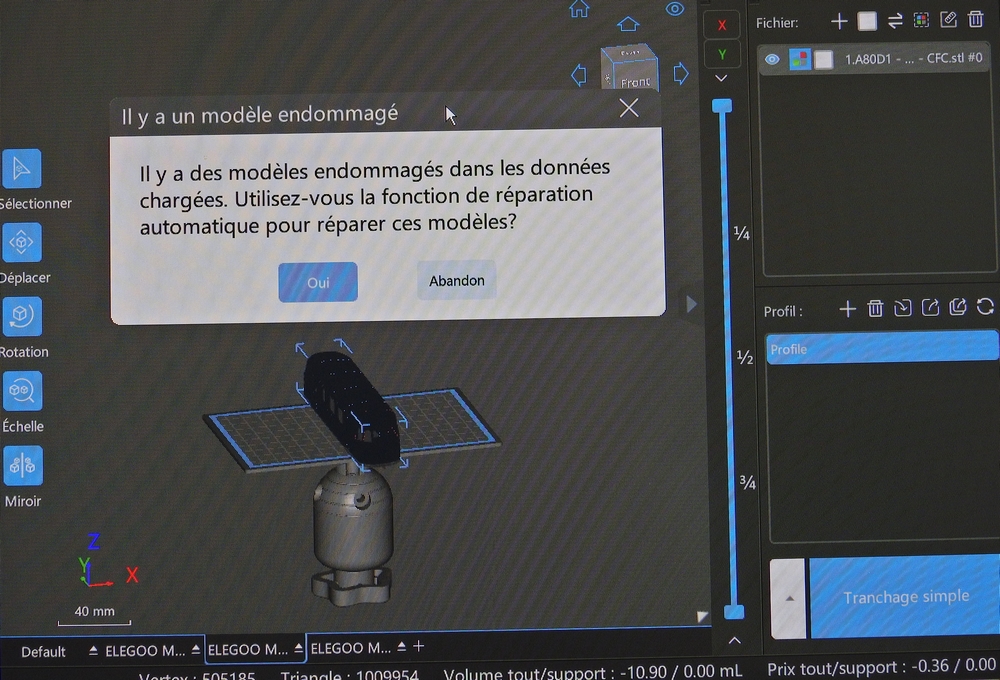1000x680 pixels.
Task: Click the home view icon at top
Action: click(x=579, y=9)
